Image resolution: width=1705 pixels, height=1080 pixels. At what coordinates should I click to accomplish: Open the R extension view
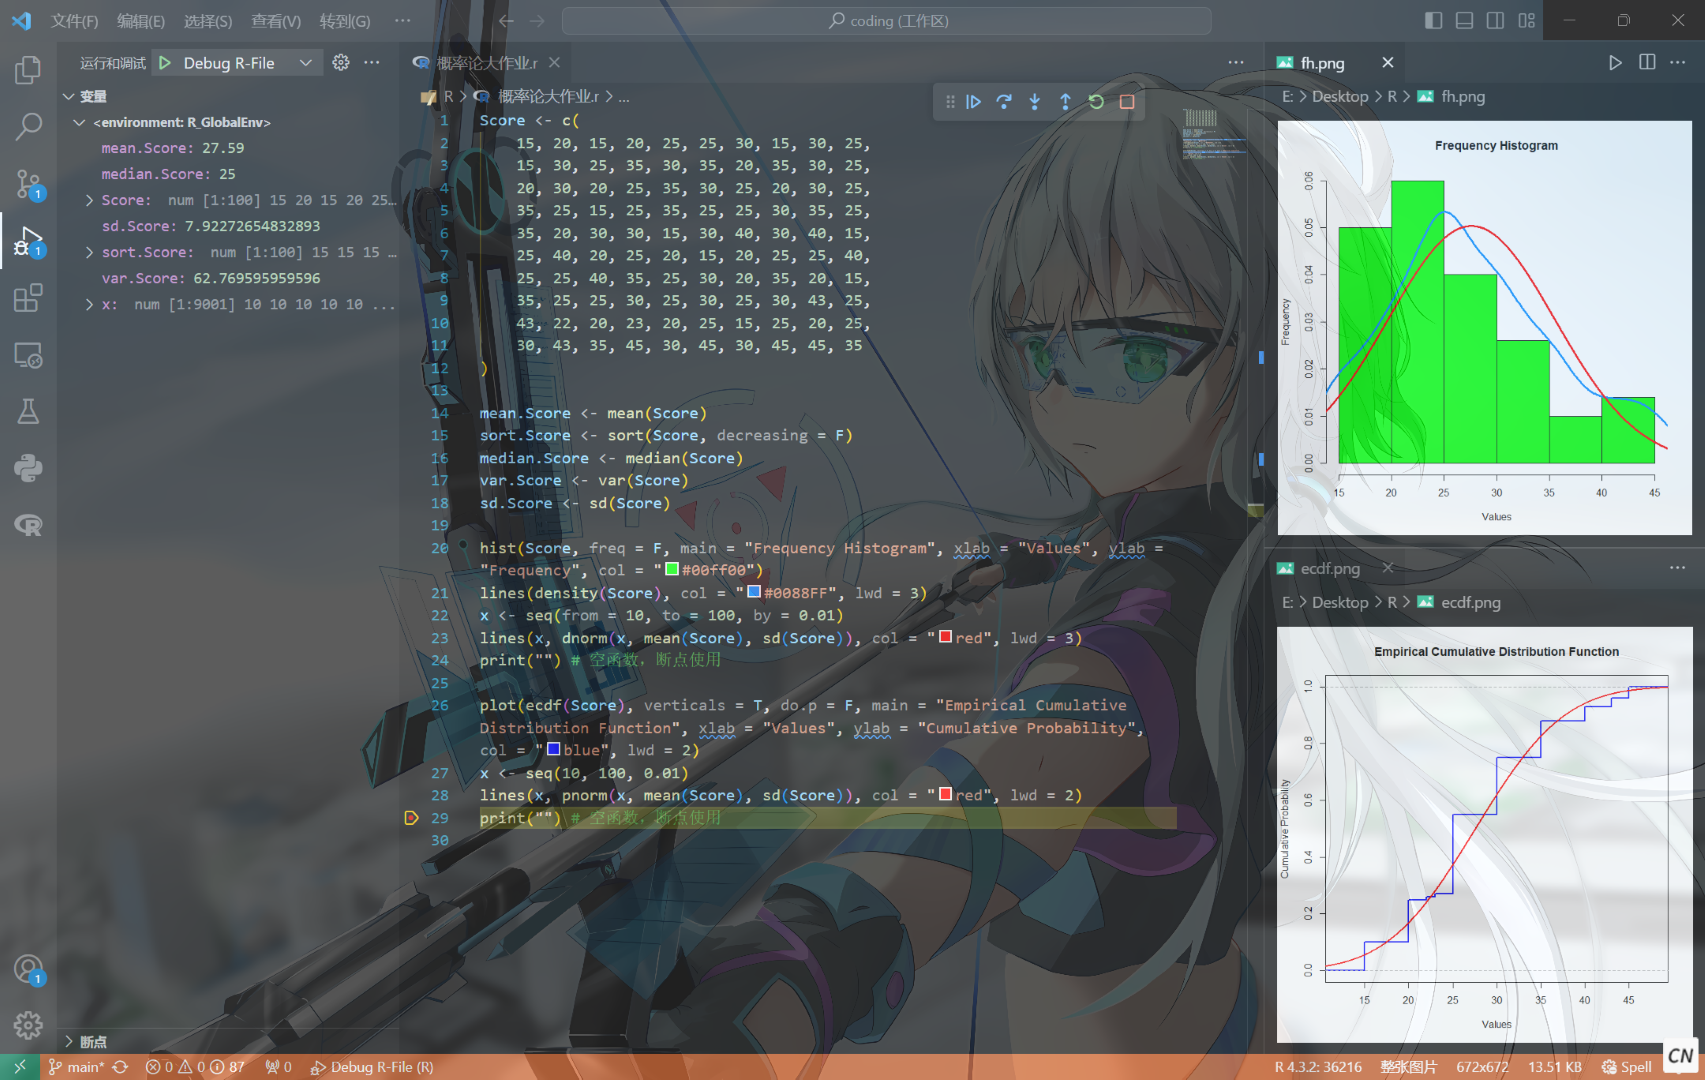28,525
